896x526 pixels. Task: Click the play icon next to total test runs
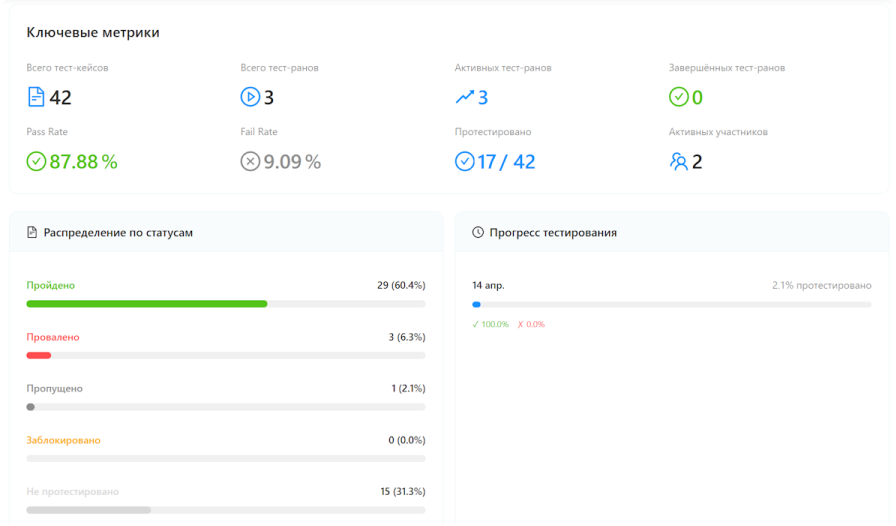(x=250, y=97)
